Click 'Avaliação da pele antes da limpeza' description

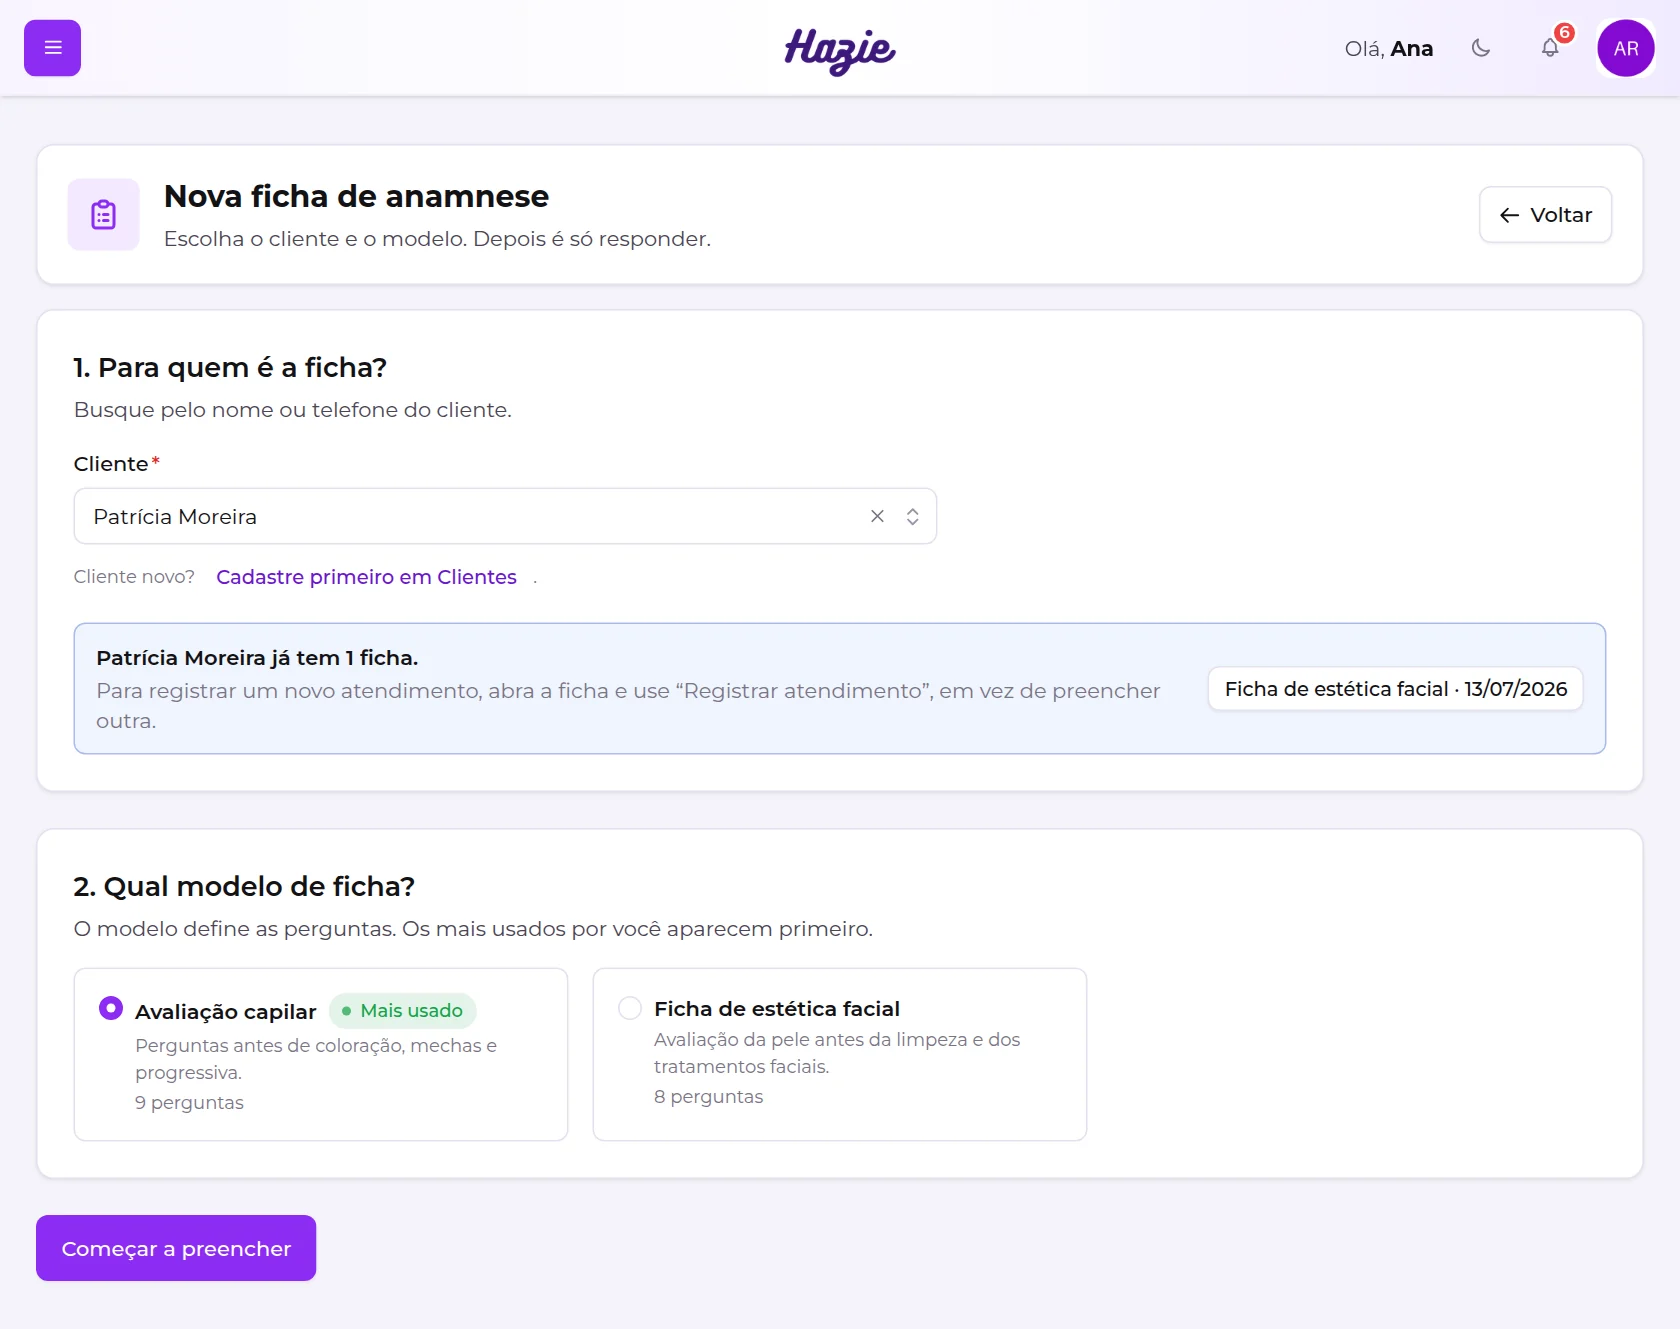[x=837, y=1053]
